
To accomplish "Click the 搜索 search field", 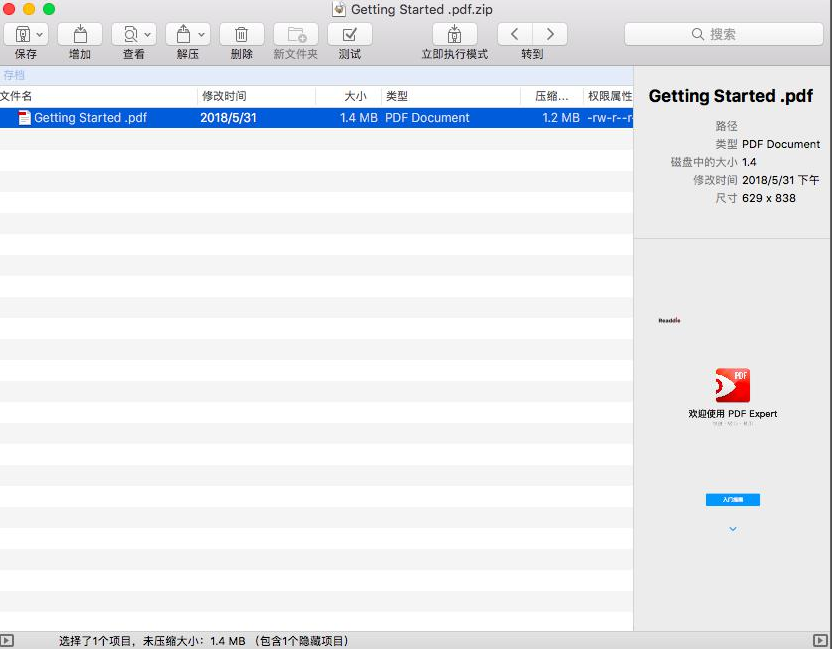I will 723,34.
